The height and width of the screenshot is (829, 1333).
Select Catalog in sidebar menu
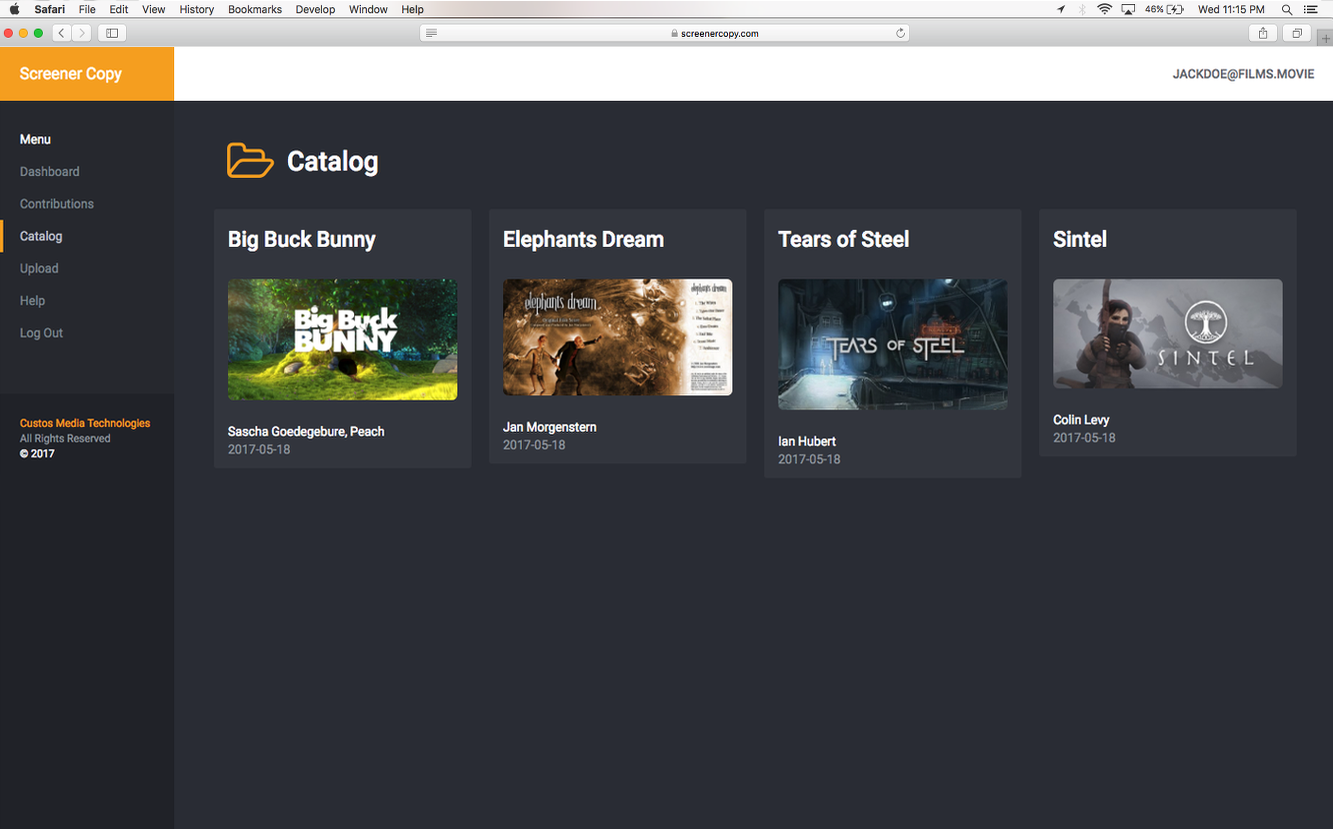coord(41,236)
